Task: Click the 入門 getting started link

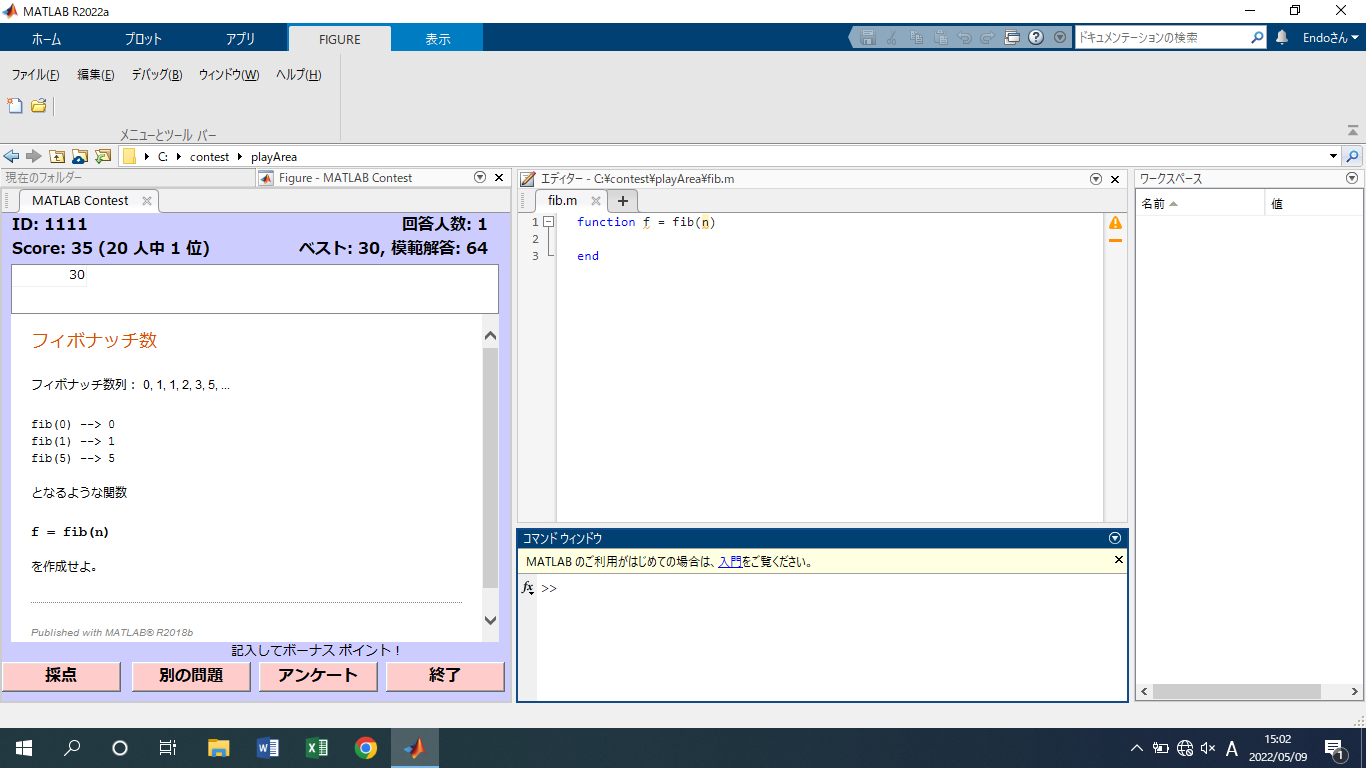Action: [x=730, y=562]
